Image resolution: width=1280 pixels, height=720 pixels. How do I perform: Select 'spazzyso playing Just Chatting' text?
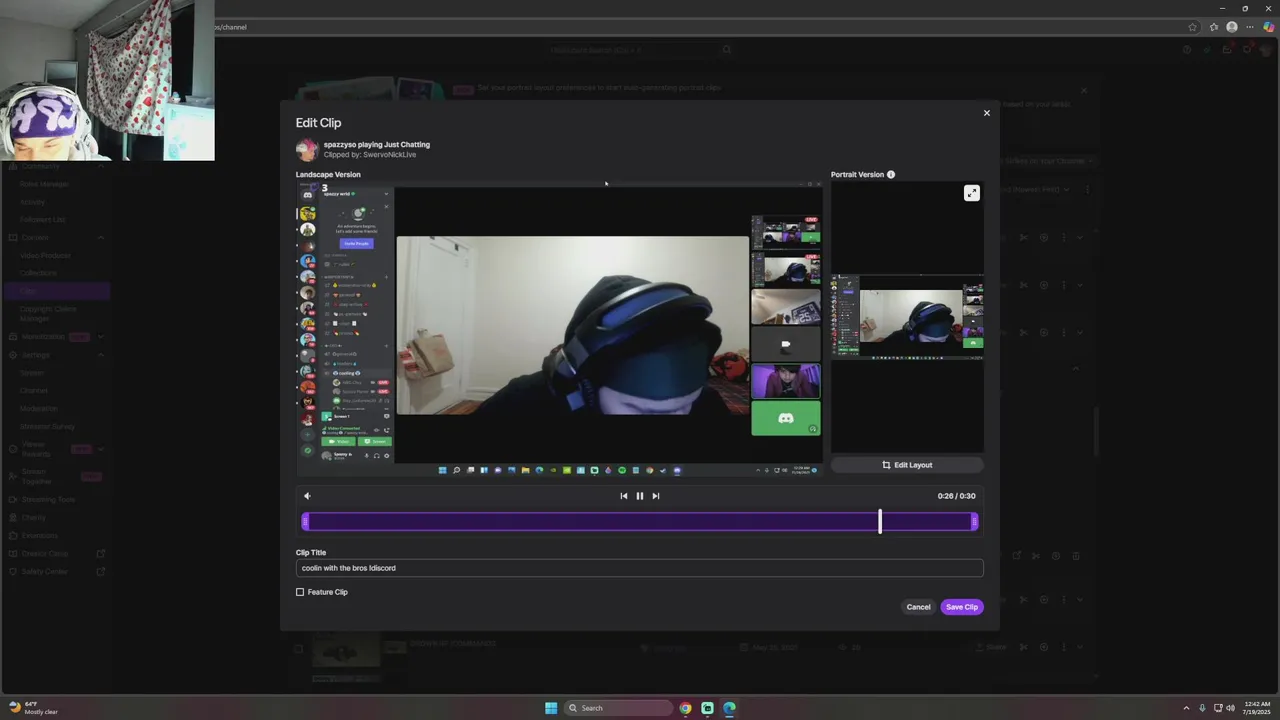pos(377,144)
